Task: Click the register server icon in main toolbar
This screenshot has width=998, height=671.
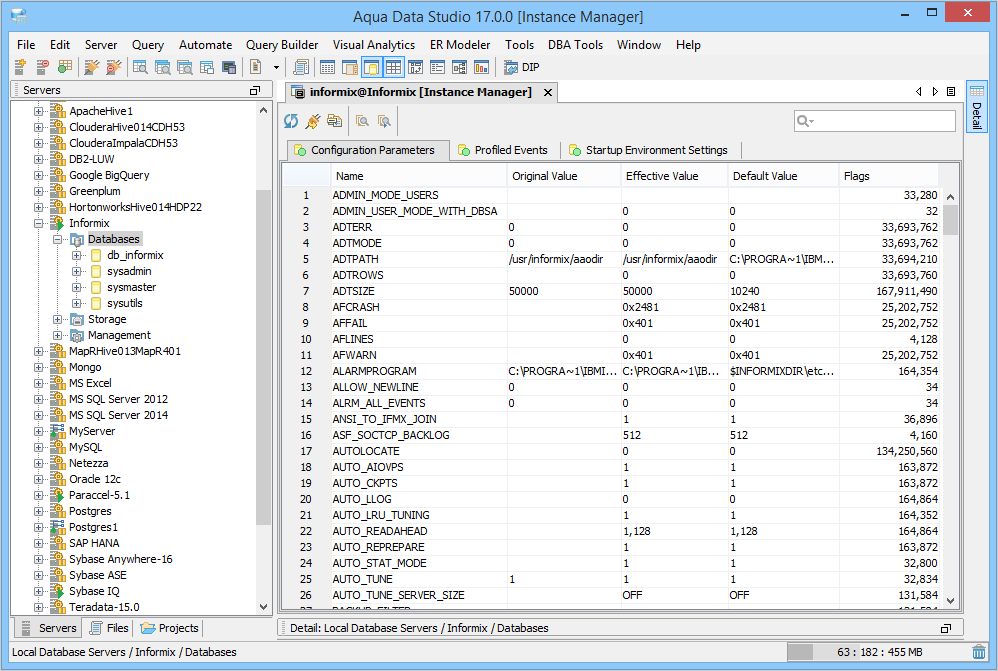Action: coord(20,68)
